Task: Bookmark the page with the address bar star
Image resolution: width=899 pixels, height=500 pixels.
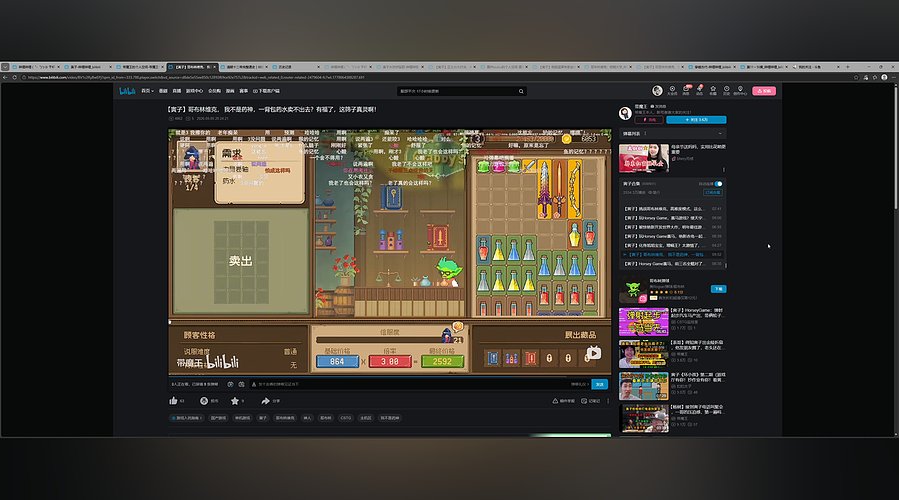Action: point(855,77)
